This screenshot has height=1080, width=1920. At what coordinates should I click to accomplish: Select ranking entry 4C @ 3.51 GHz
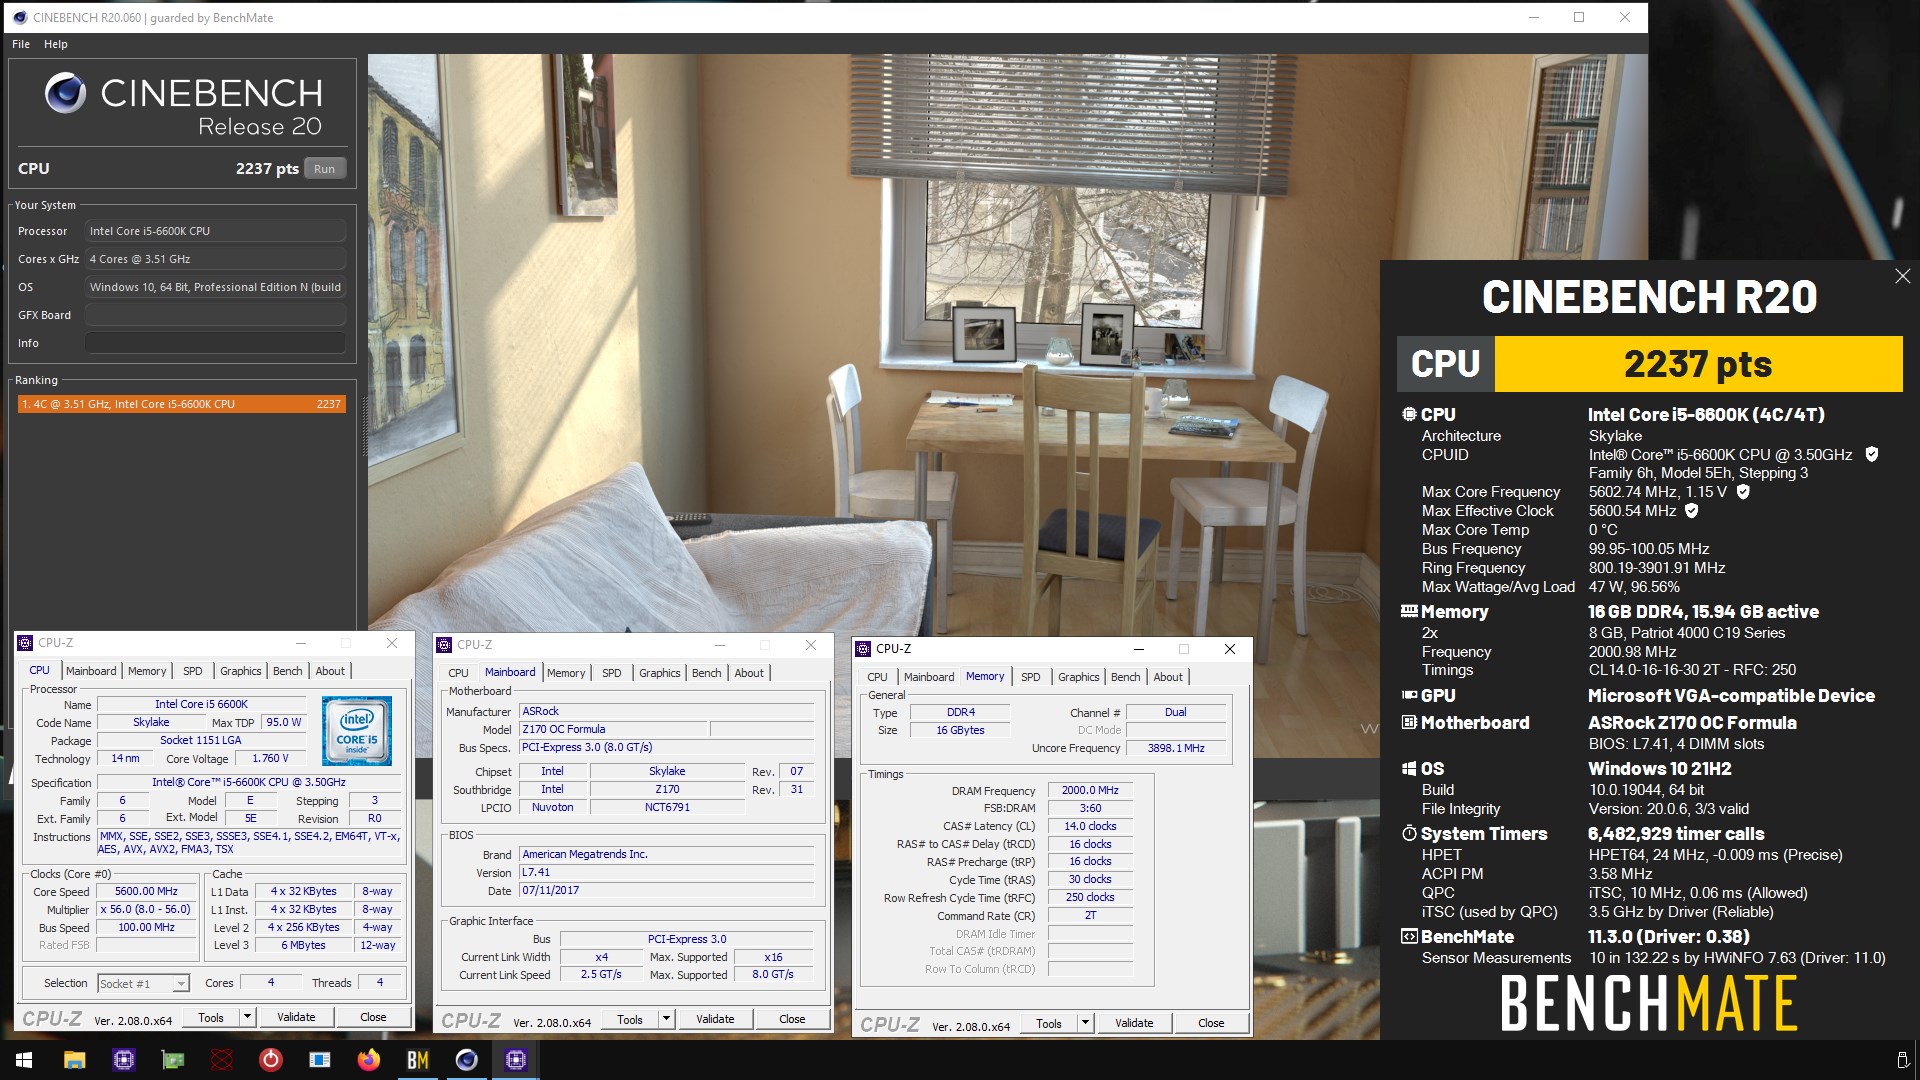point(181,404)
